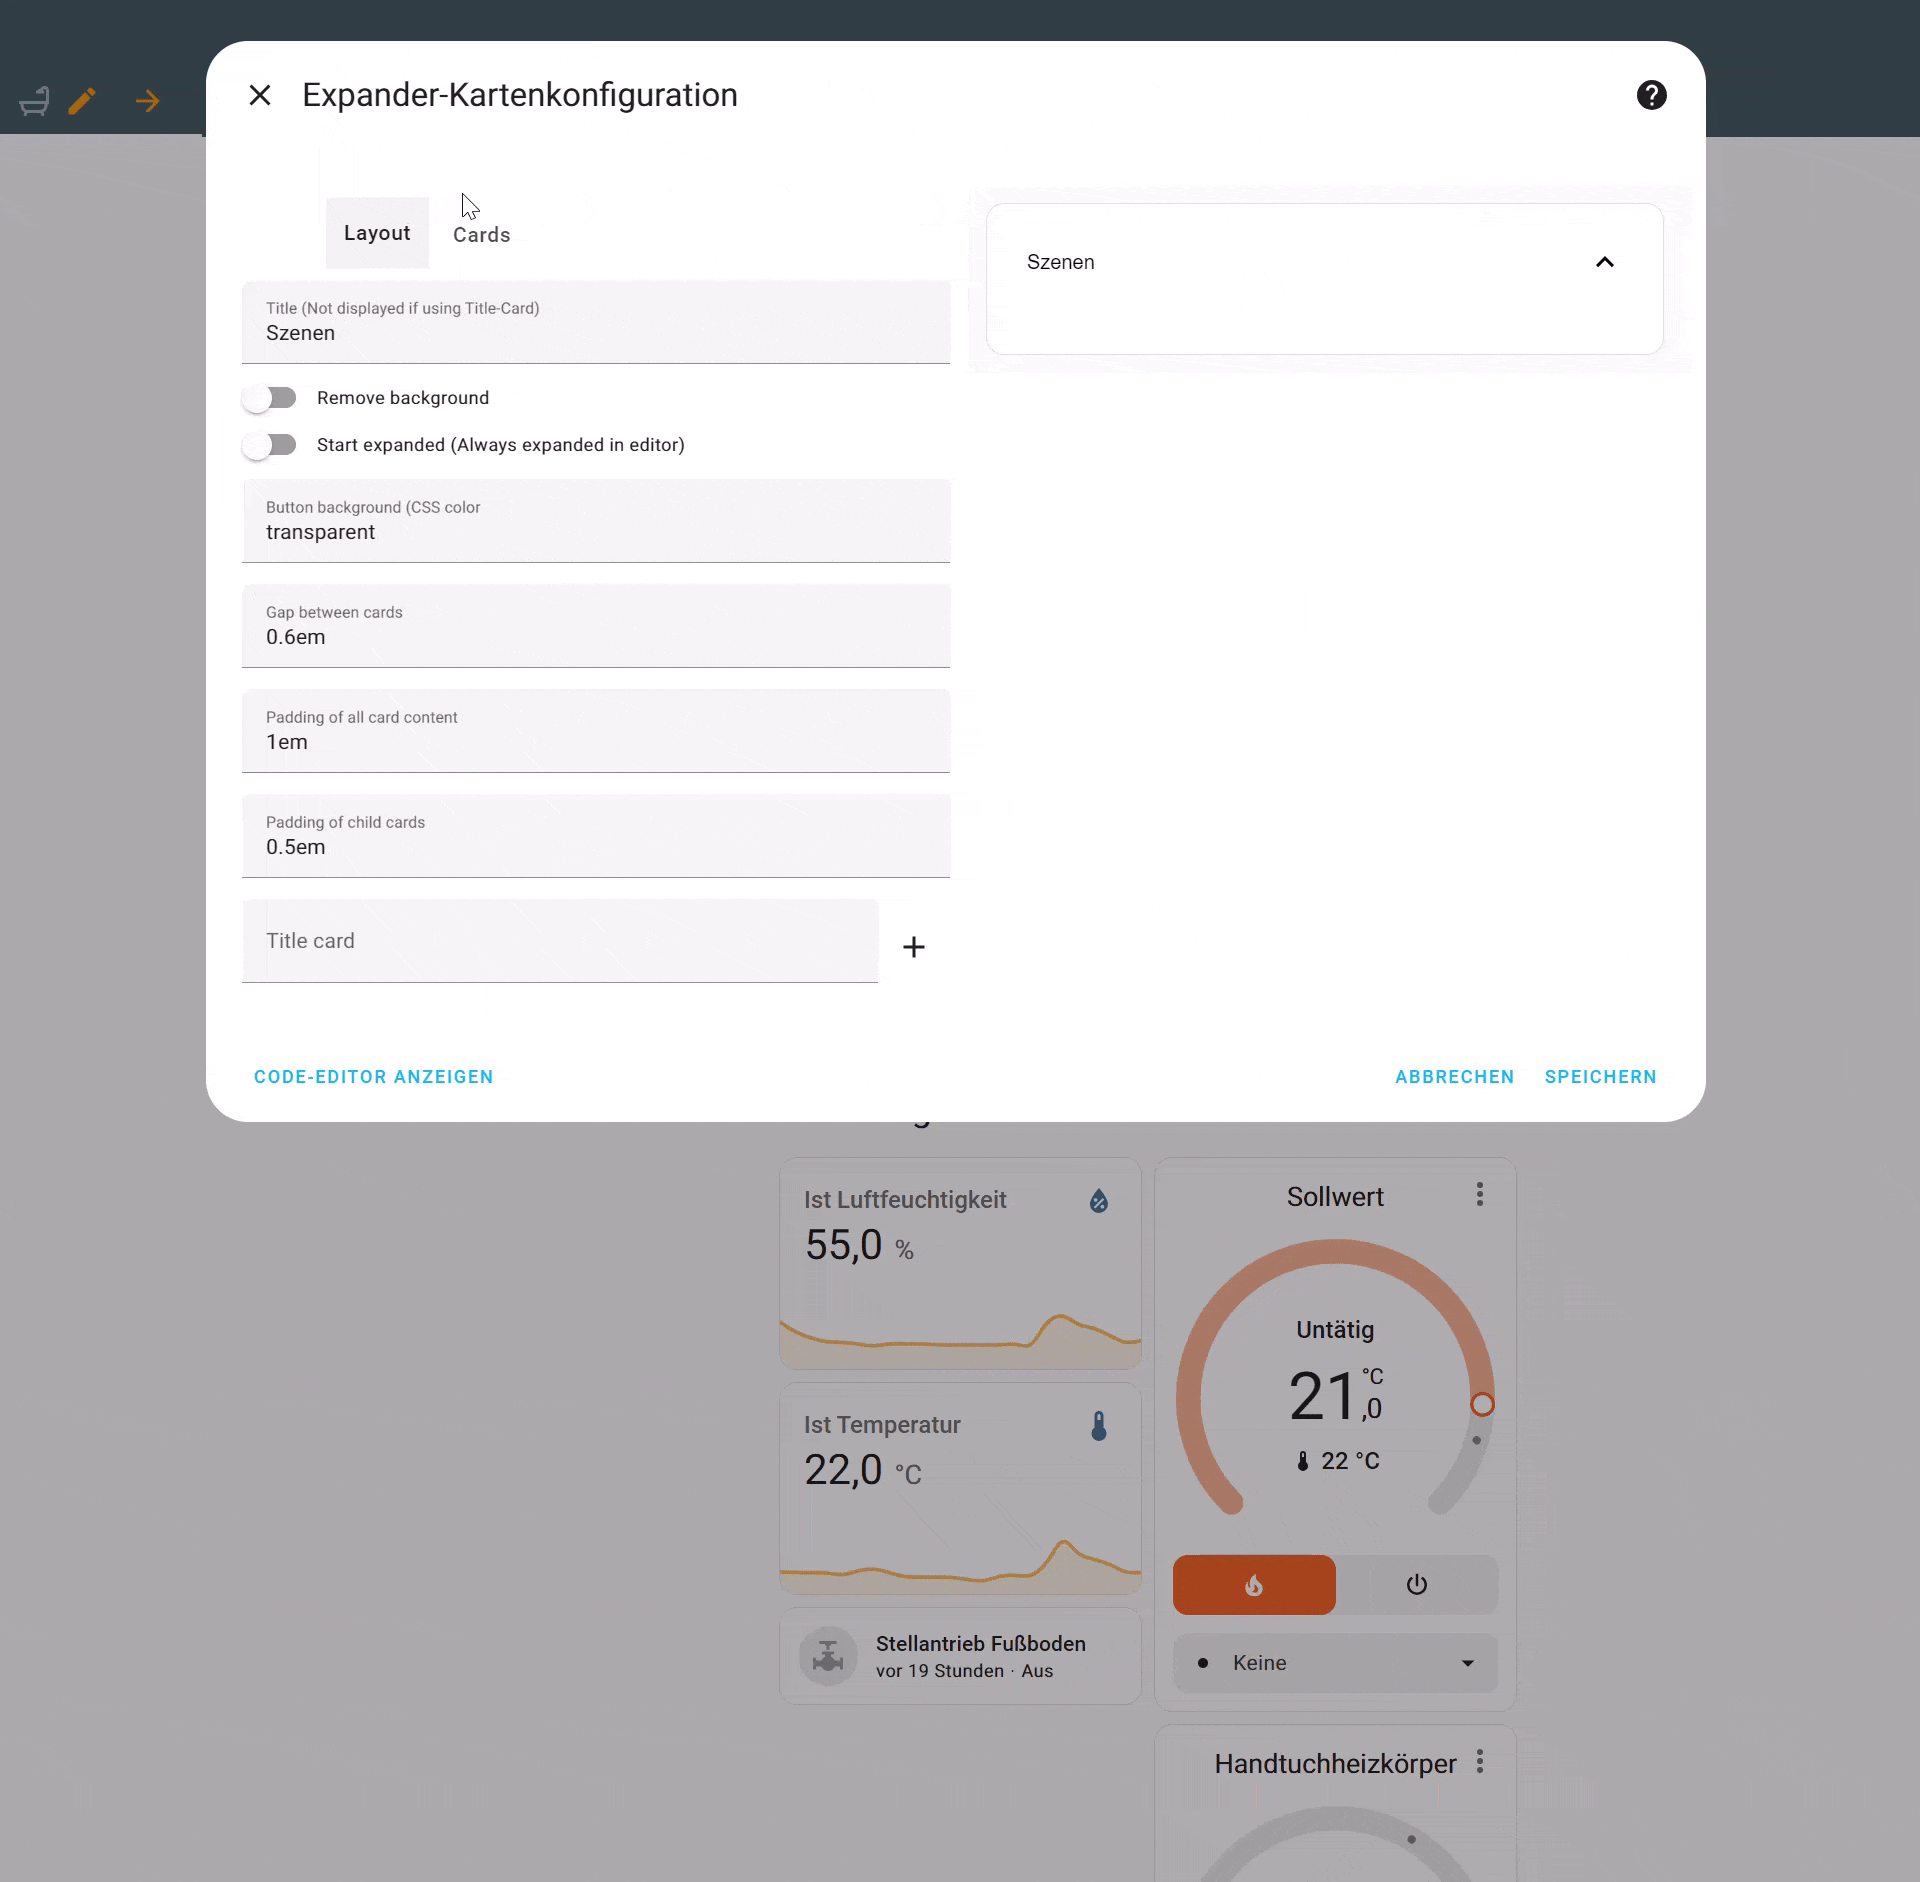1920x1882 pixels.
Task: Enable the Start expanded toggle
Action: tap(270, 445)
